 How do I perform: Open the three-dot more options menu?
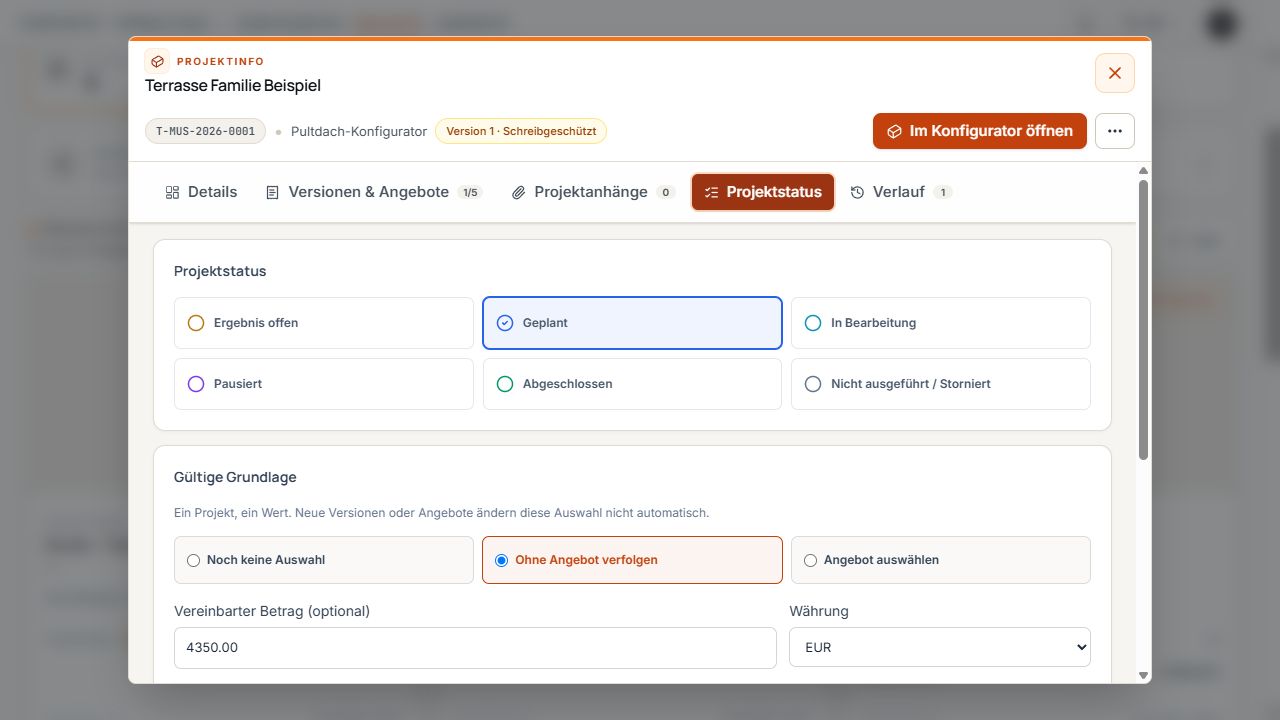1115,131
